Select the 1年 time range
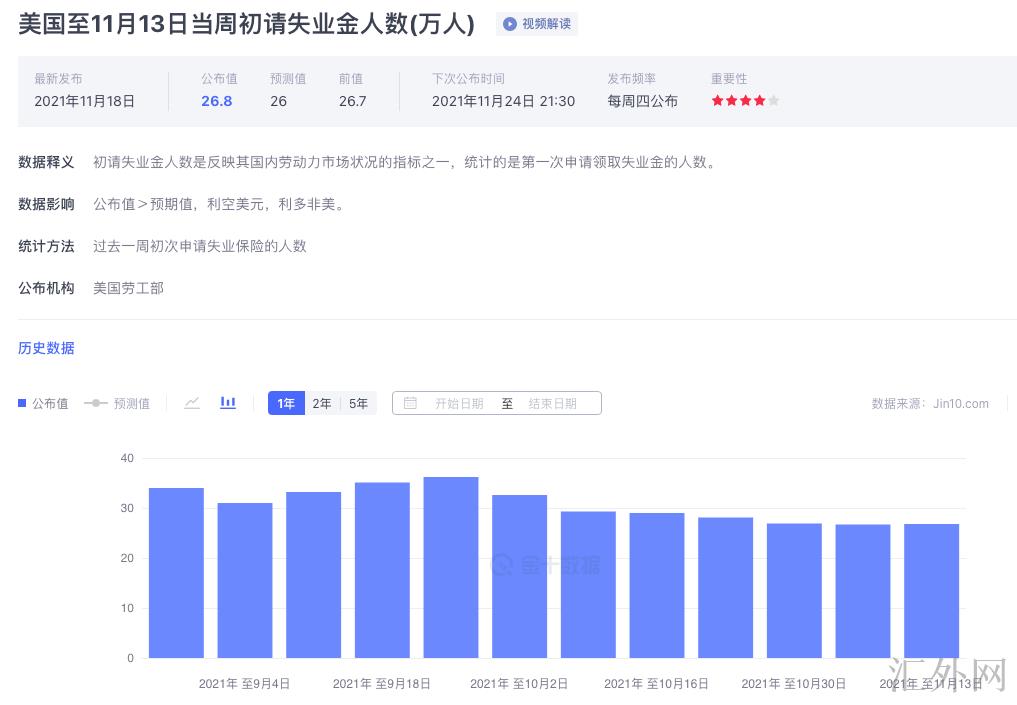This screenshot has height=705, width=1017. [286, 404]
